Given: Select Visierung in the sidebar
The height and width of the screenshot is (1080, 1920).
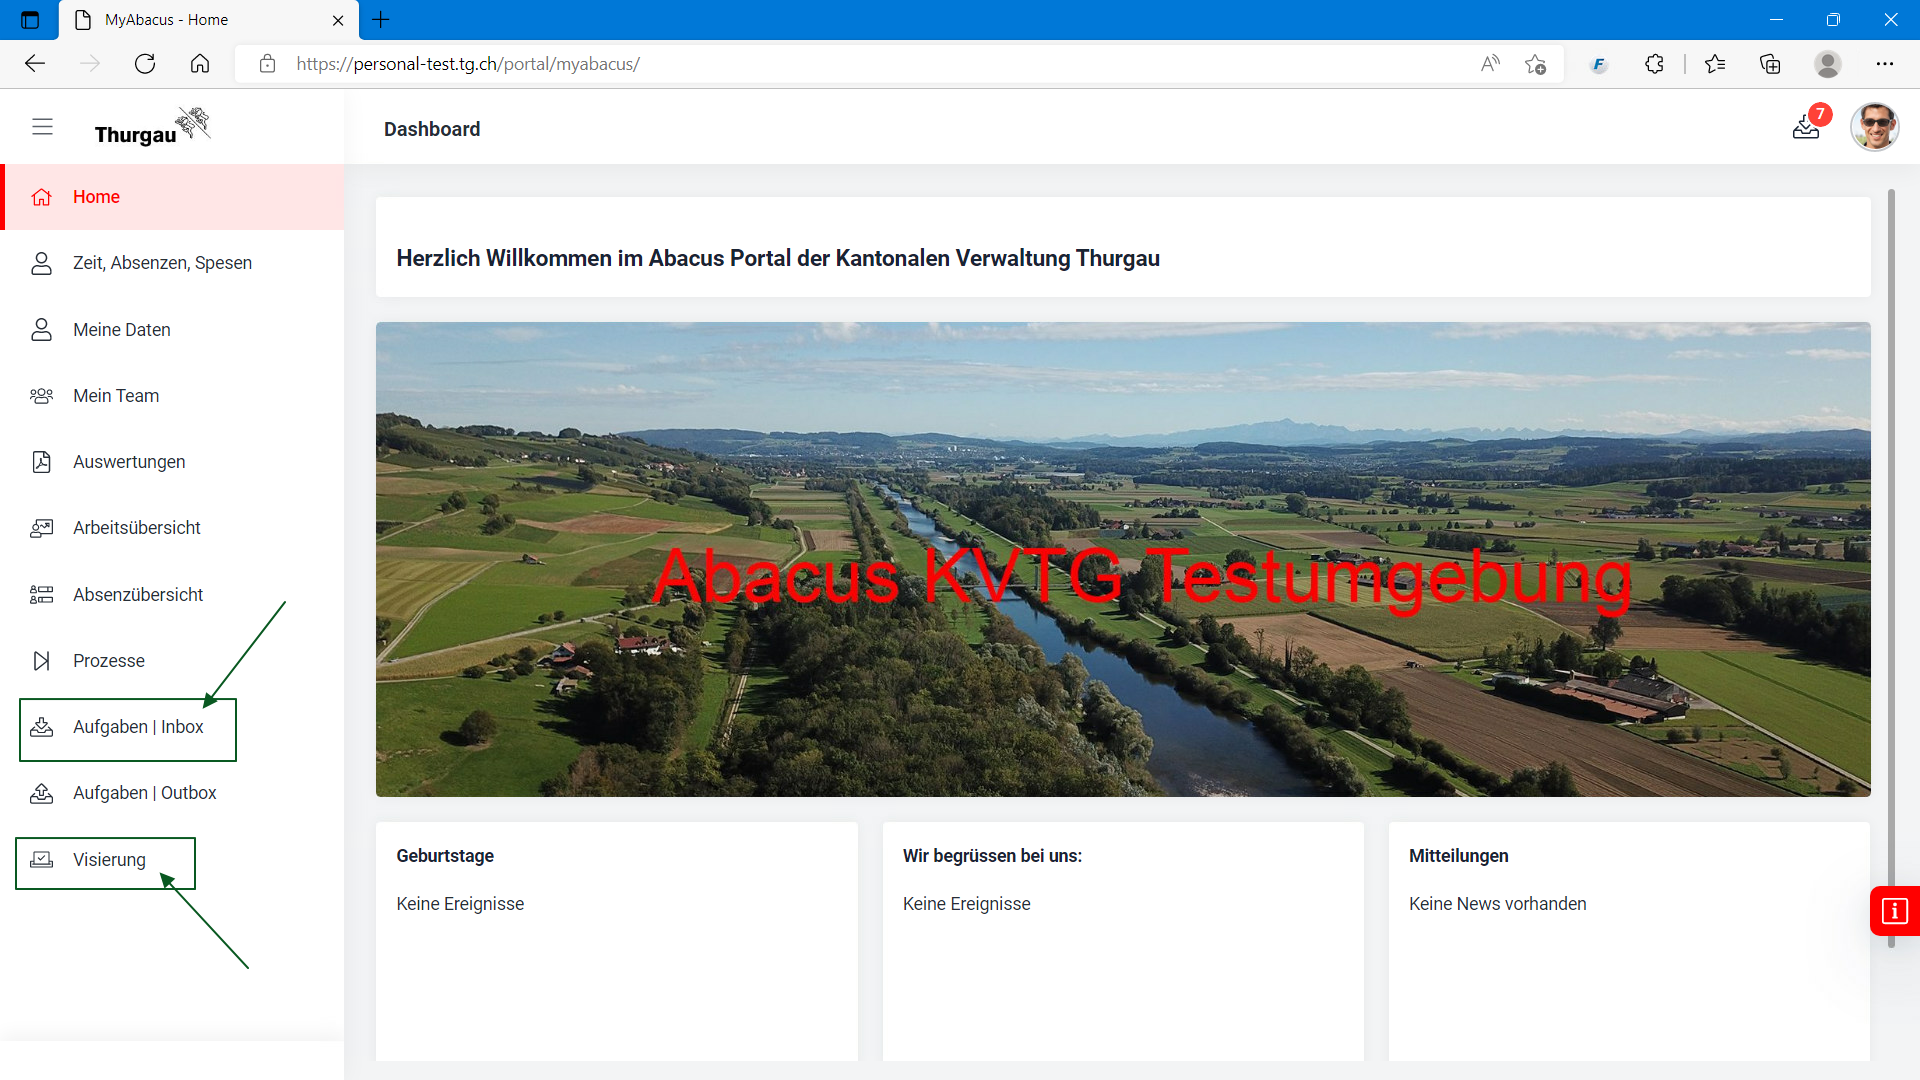Looking at the screenshot, I should click(x=108, y=860).
